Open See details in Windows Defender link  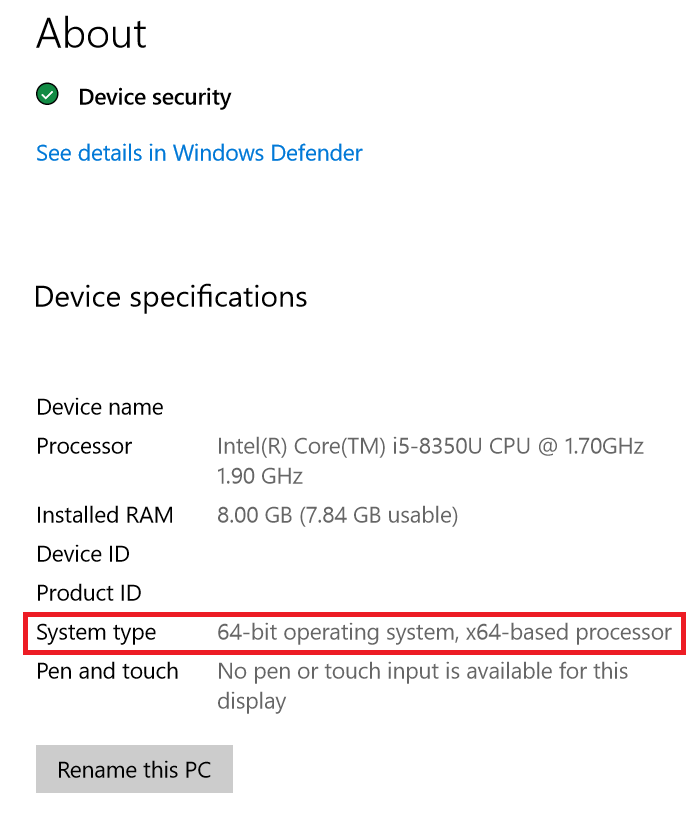click(199, 153)
